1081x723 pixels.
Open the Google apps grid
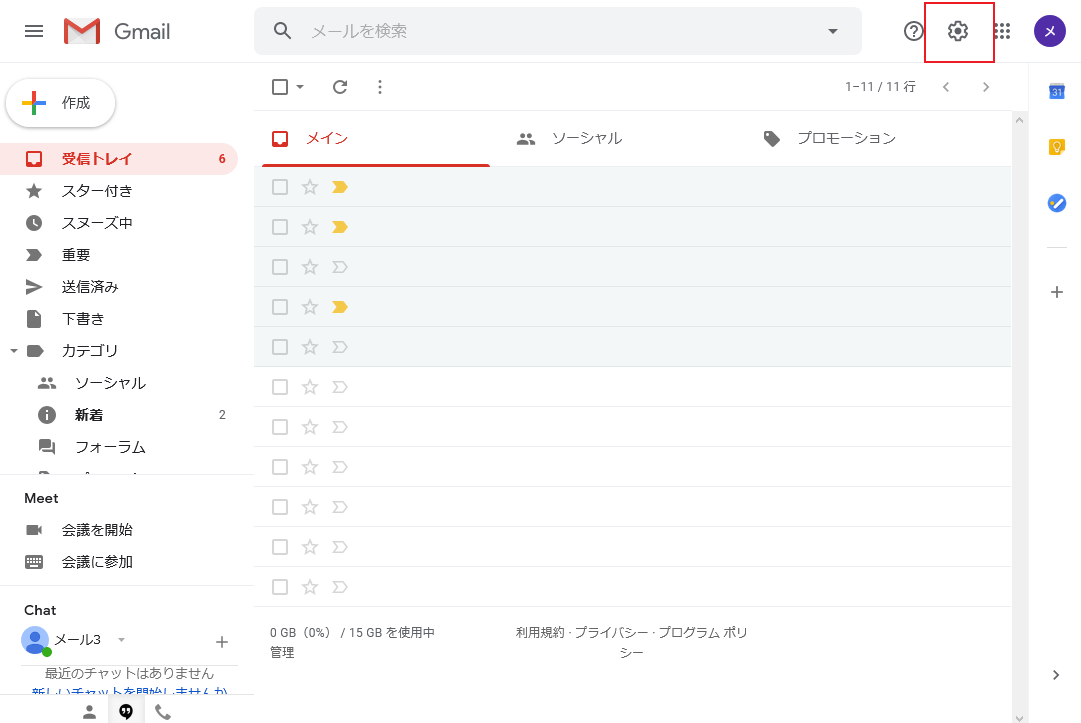click(1002, 31)
